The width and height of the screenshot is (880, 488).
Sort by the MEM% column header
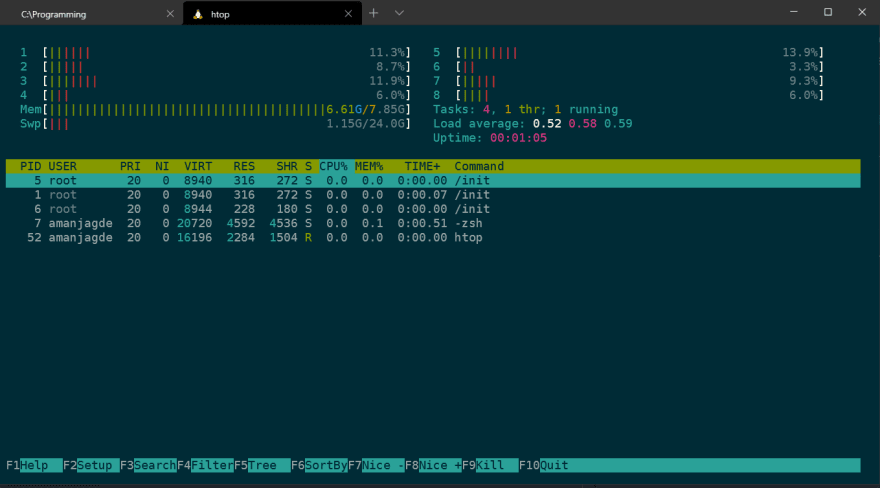pos(369,166)
